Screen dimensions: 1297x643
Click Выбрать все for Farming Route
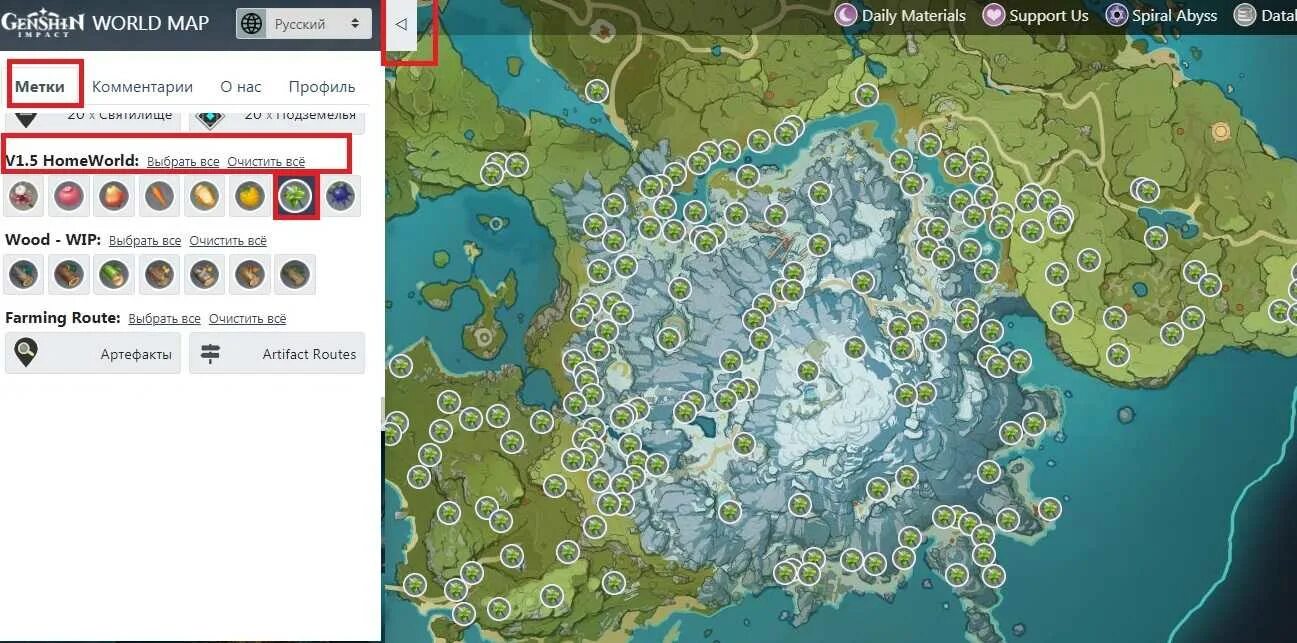[164, 318]
